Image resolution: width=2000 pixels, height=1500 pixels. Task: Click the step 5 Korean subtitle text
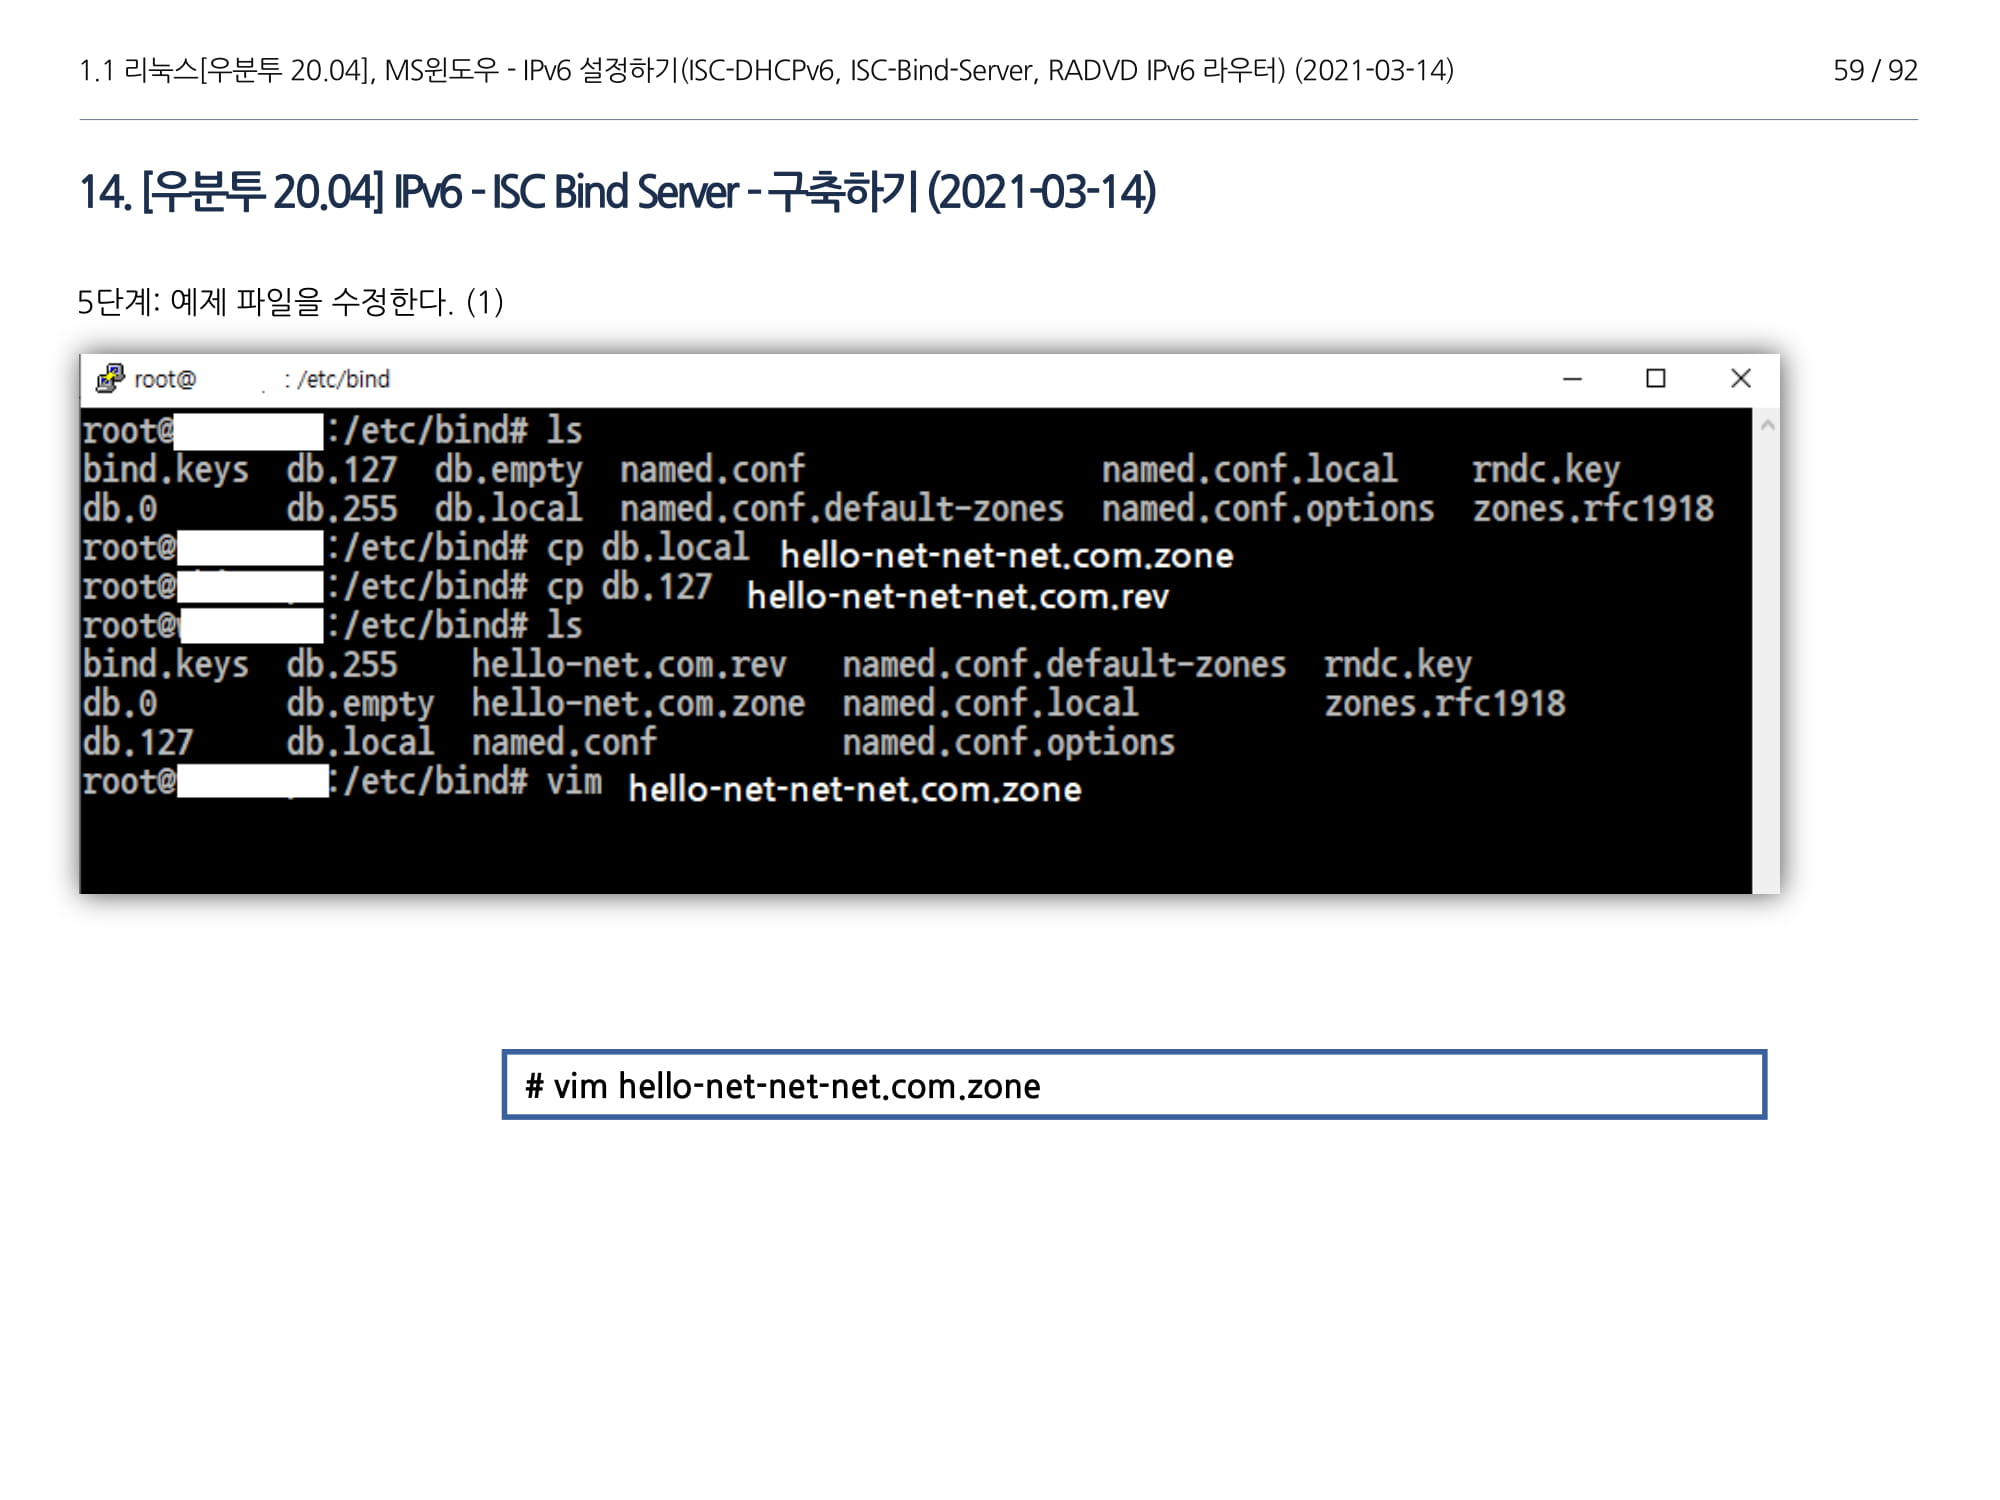point(290,301)
